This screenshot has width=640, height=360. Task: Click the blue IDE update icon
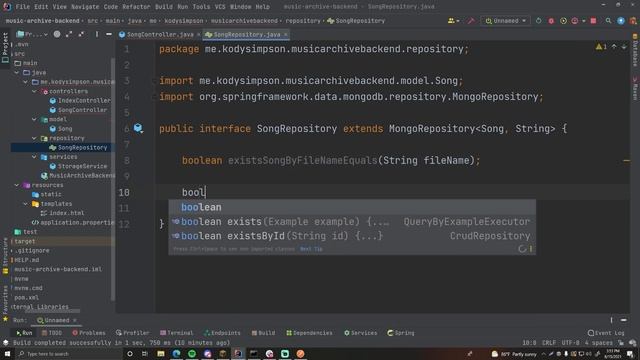[621, 21]
